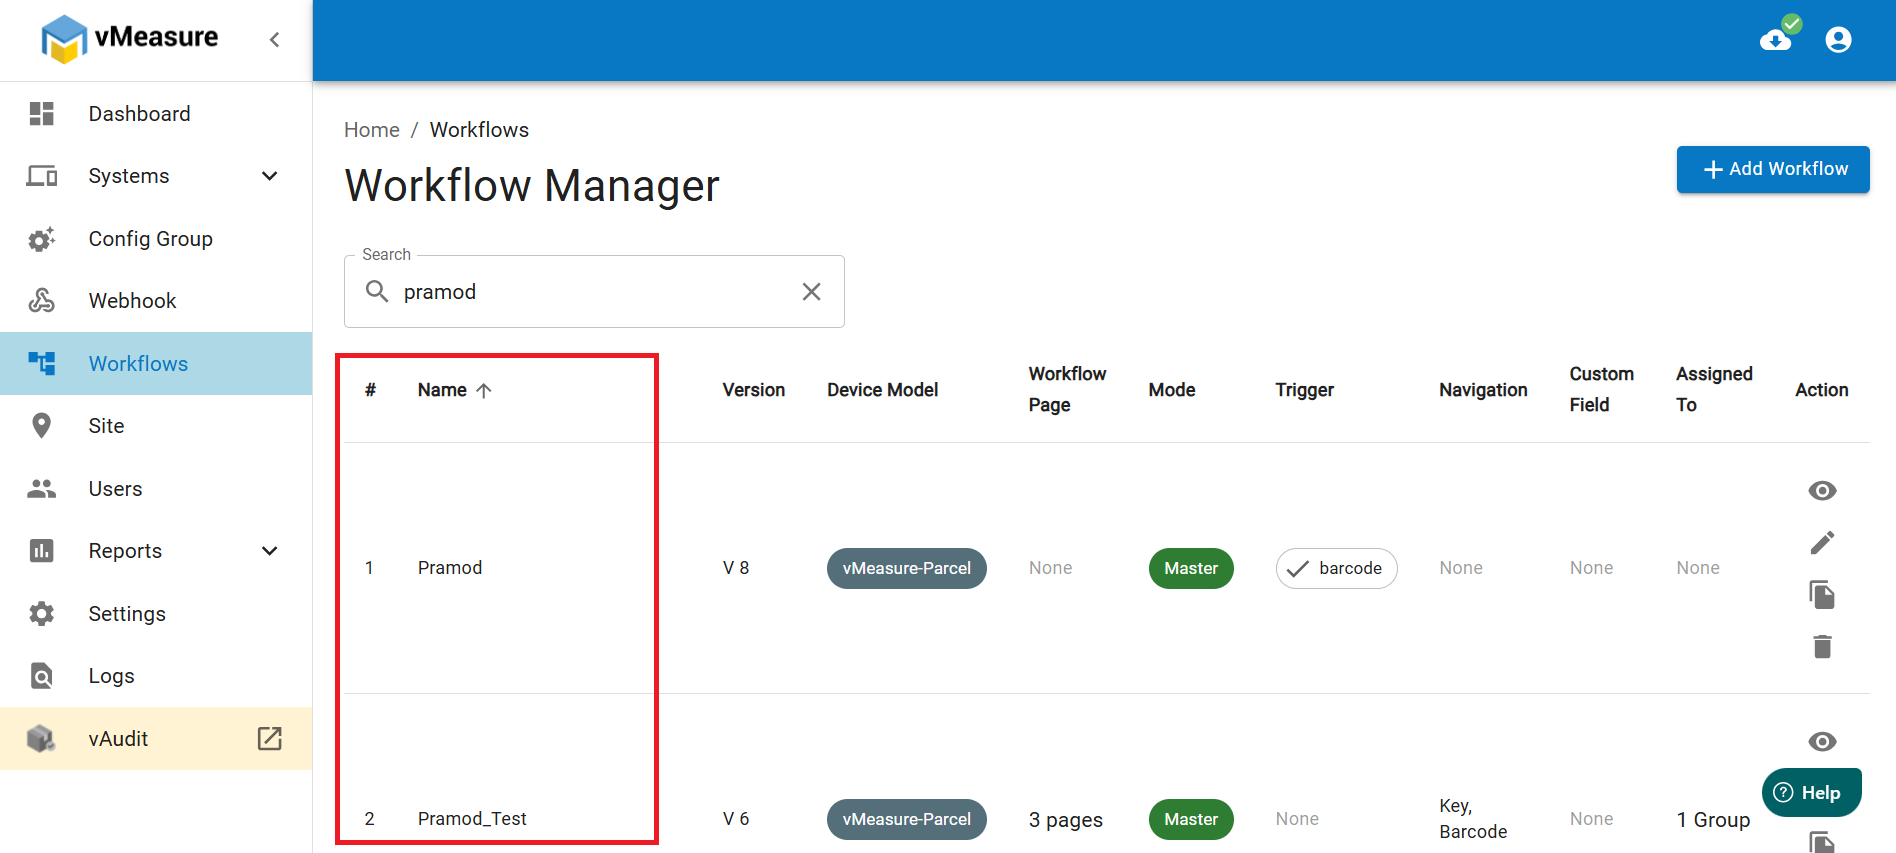Open the Help button
Viewport: 1896px width, 853px height.
pyautogui.click(x=1811, y=793)
